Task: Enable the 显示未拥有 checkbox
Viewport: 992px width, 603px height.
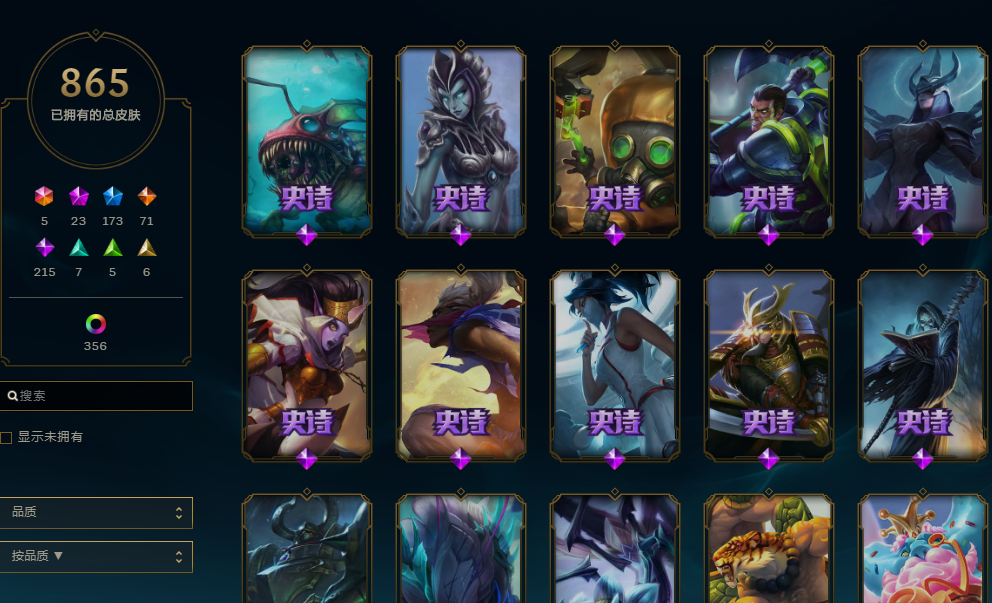Action: click(x=6, y=438)
